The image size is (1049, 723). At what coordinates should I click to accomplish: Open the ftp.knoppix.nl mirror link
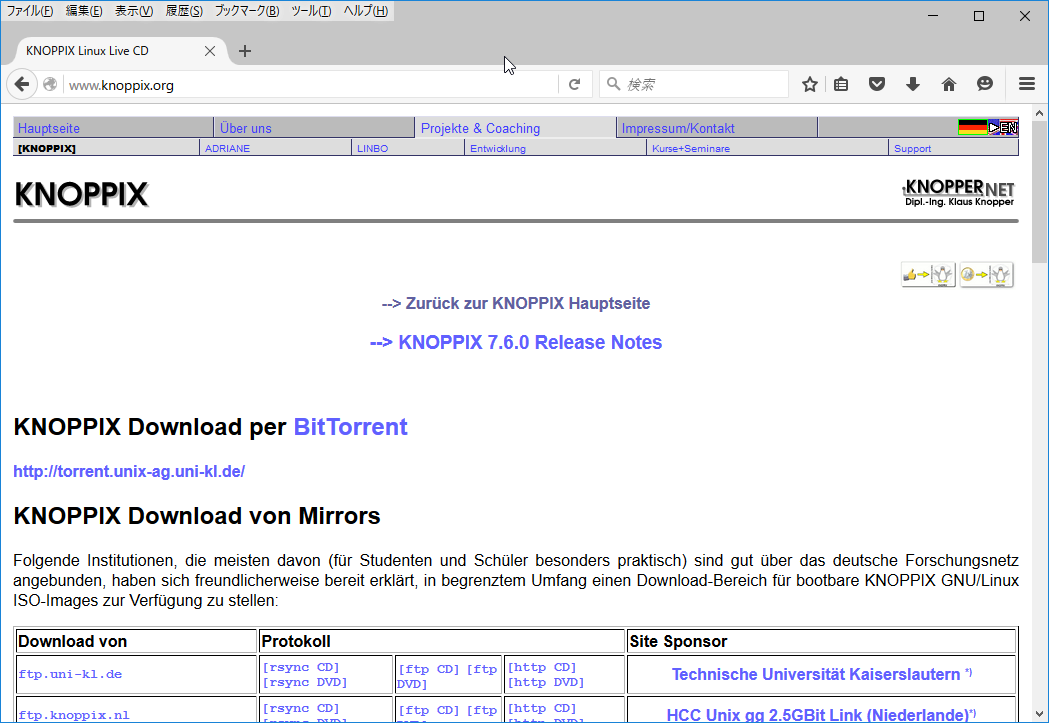click(74, 715)
